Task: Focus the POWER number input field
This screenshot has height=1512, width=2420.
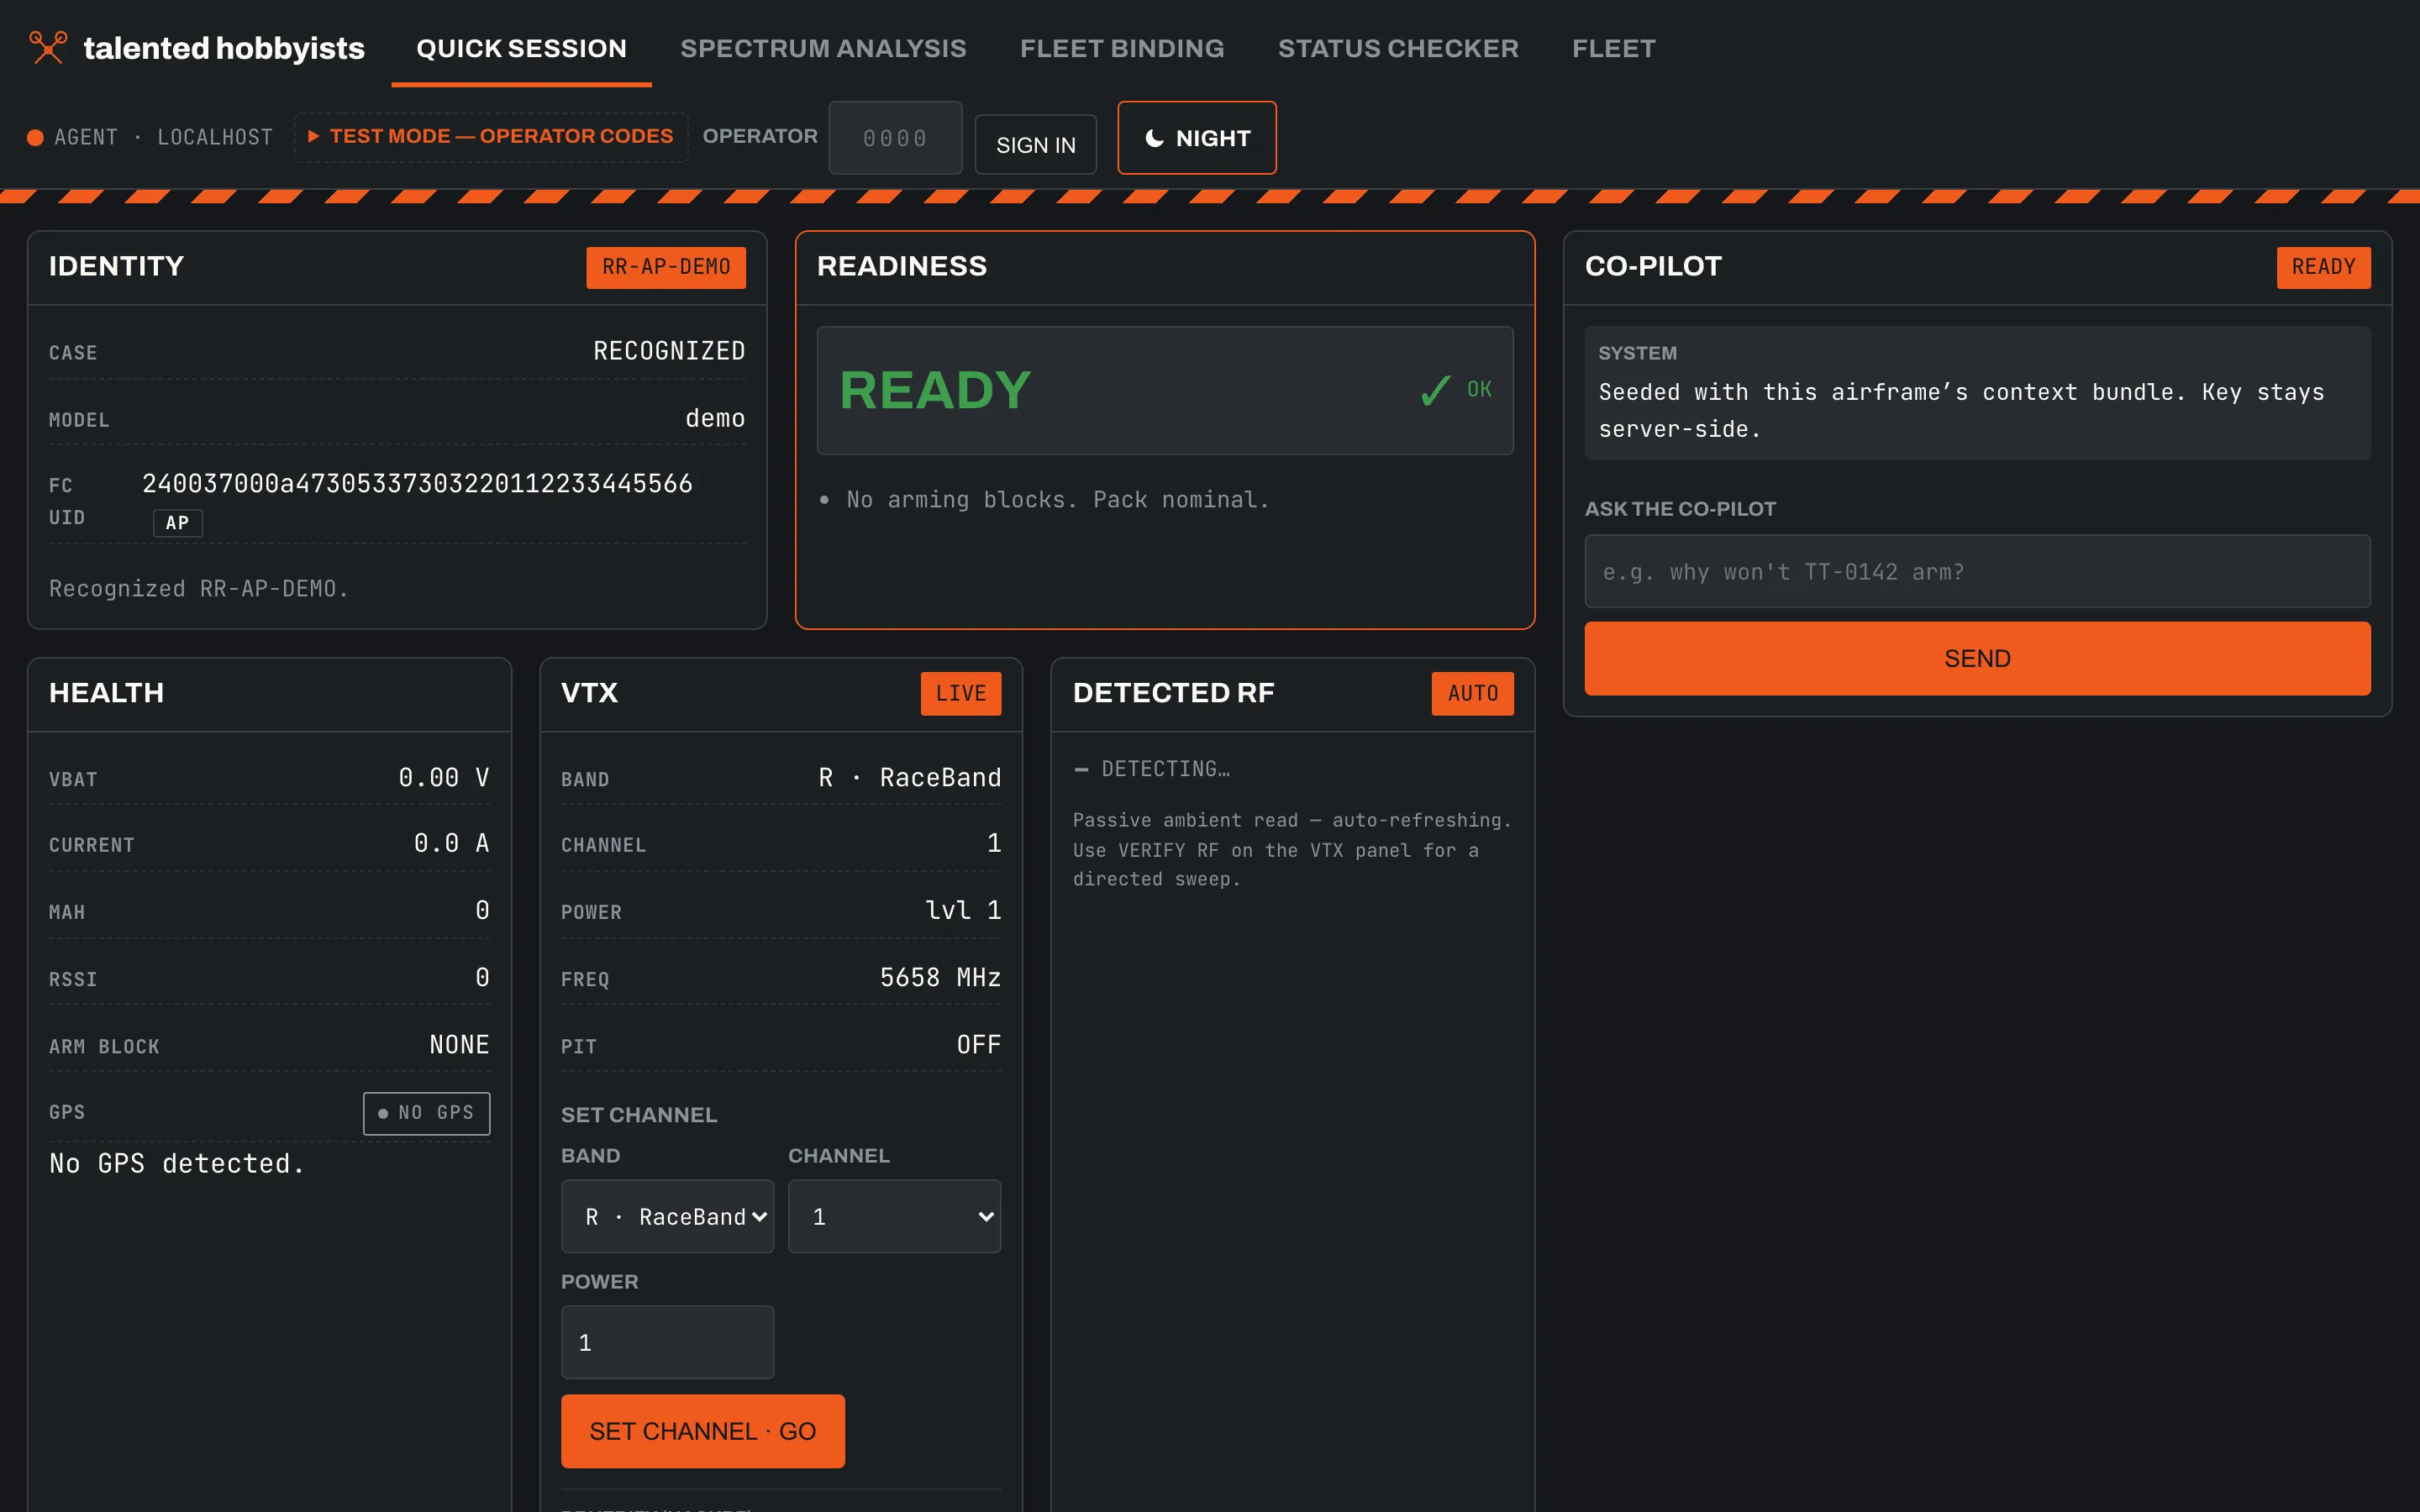Action: point(667,1342)
